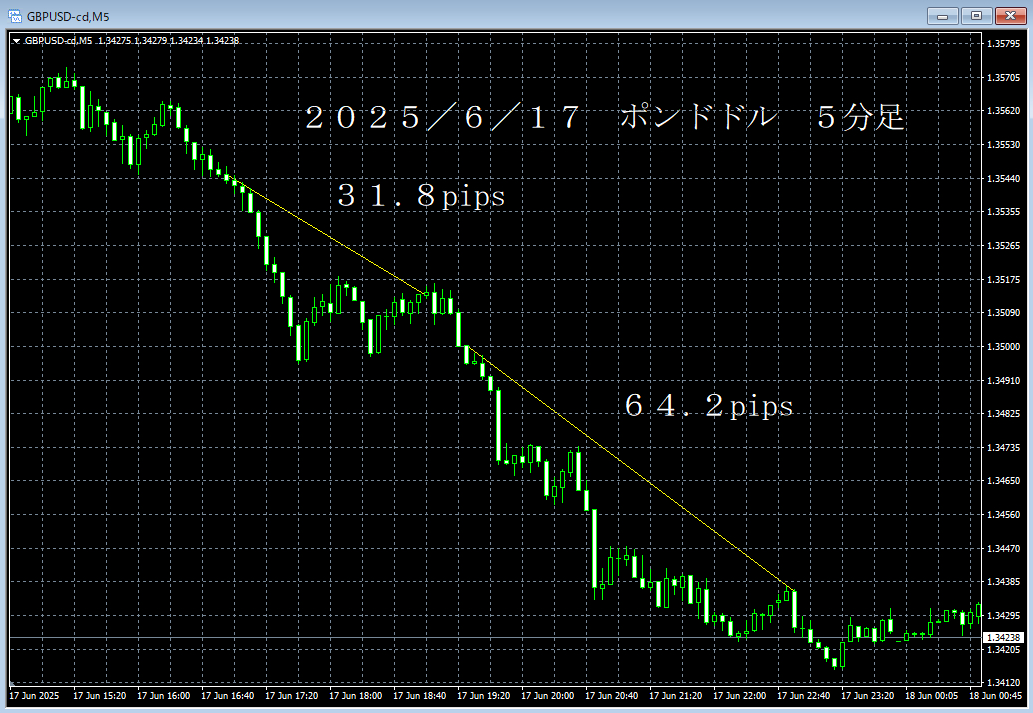
Task: Click the '17 Jun 16:40' time axis label
Action: 227,696
